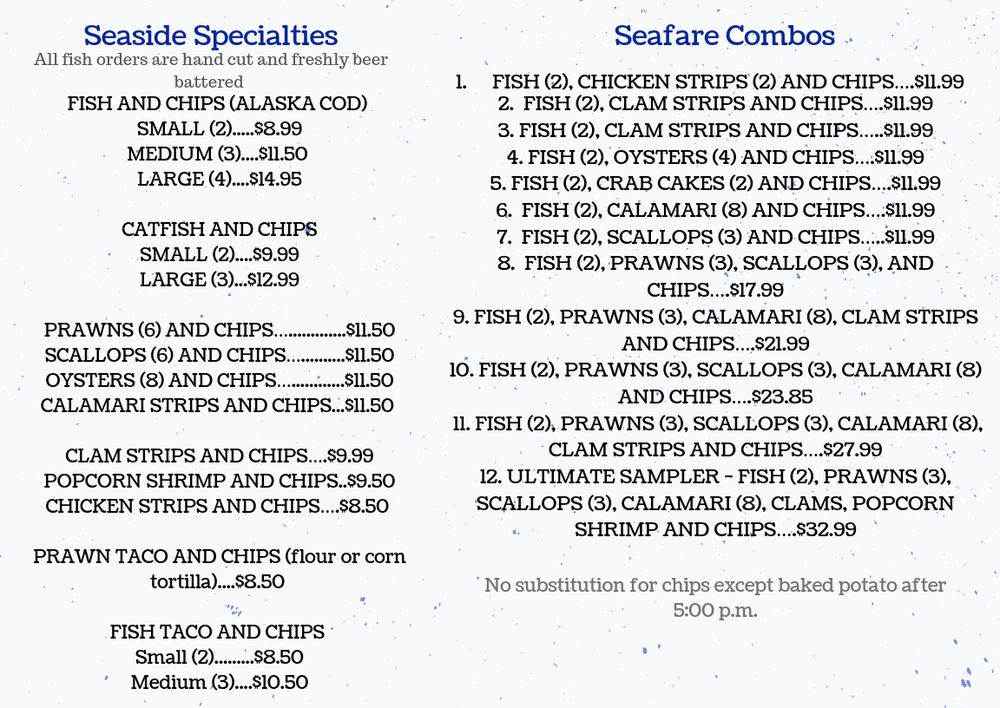The width and height of the screenshot is (1000, 708).
Task: Click the no substitution for chips note
Action: click(714, 597)
